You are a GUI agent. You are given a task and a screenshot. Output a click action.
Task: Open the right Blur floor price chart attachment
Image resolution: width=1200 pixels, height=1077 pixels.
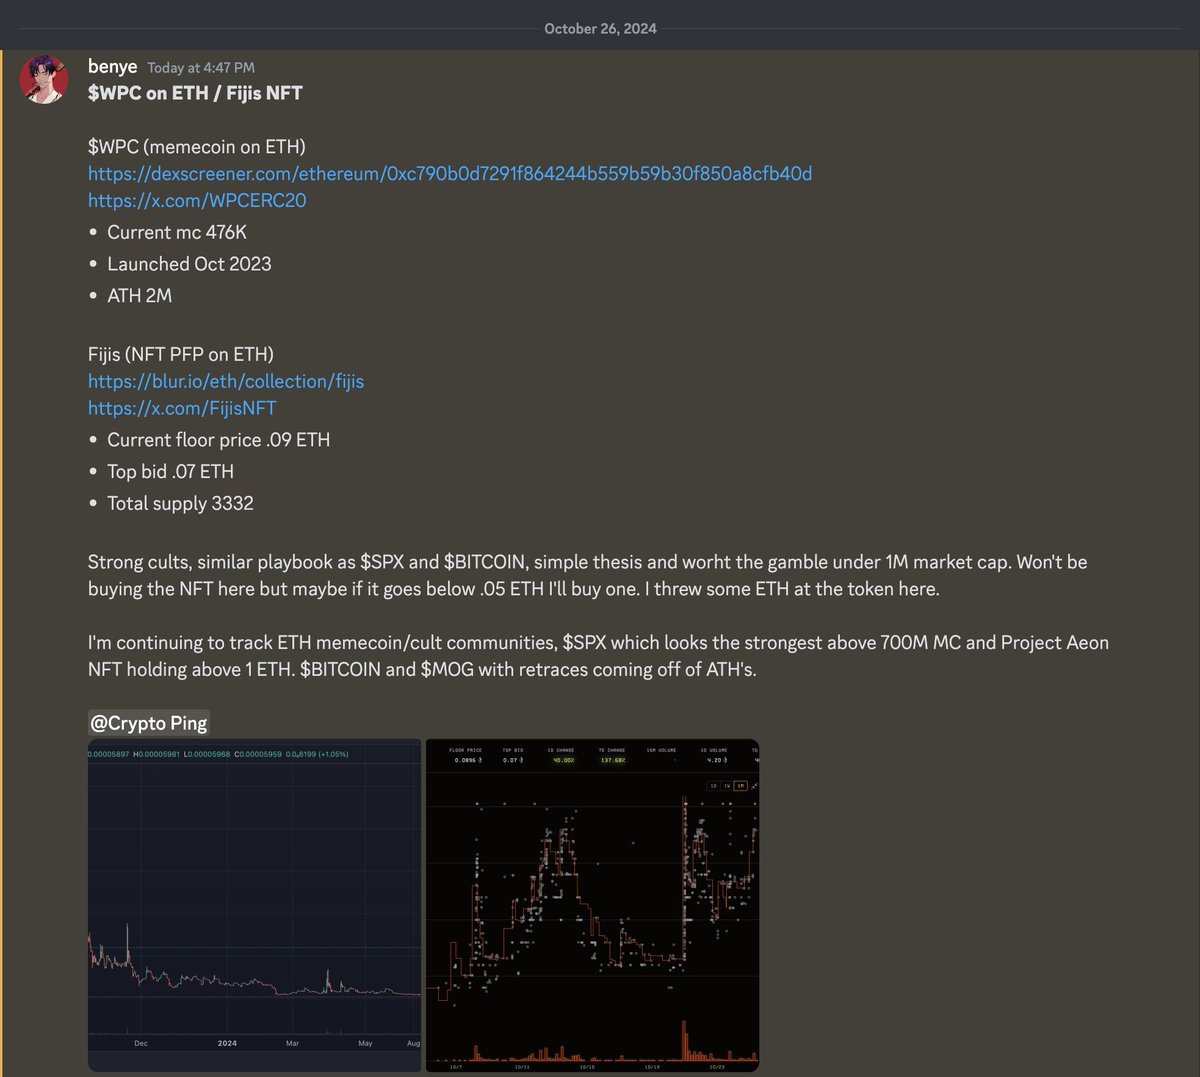(x=592, y=905)
